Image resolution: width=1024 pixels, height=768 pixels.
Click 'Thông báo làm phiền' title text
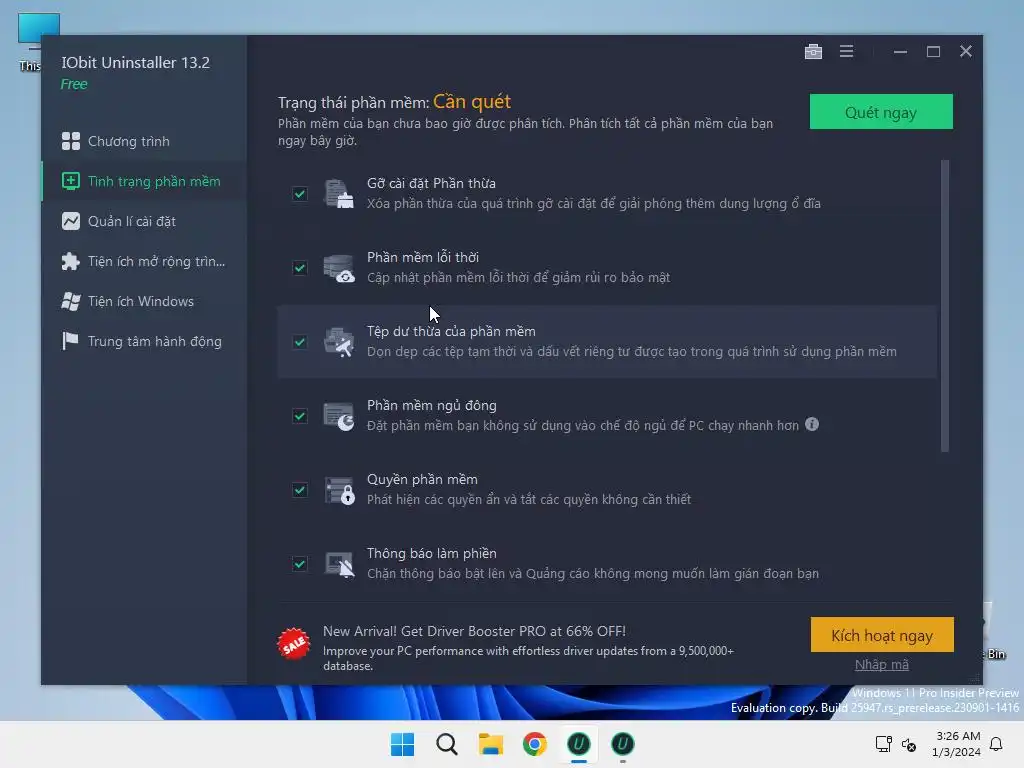[432, 553]
